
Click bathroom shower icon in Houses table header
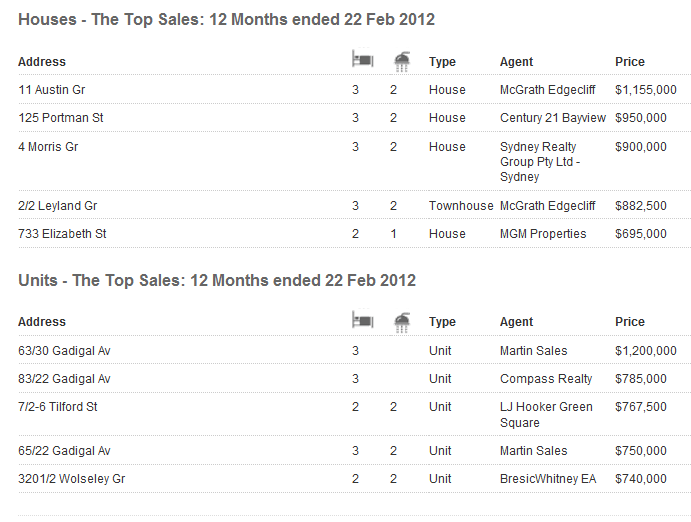coord(402,60)
